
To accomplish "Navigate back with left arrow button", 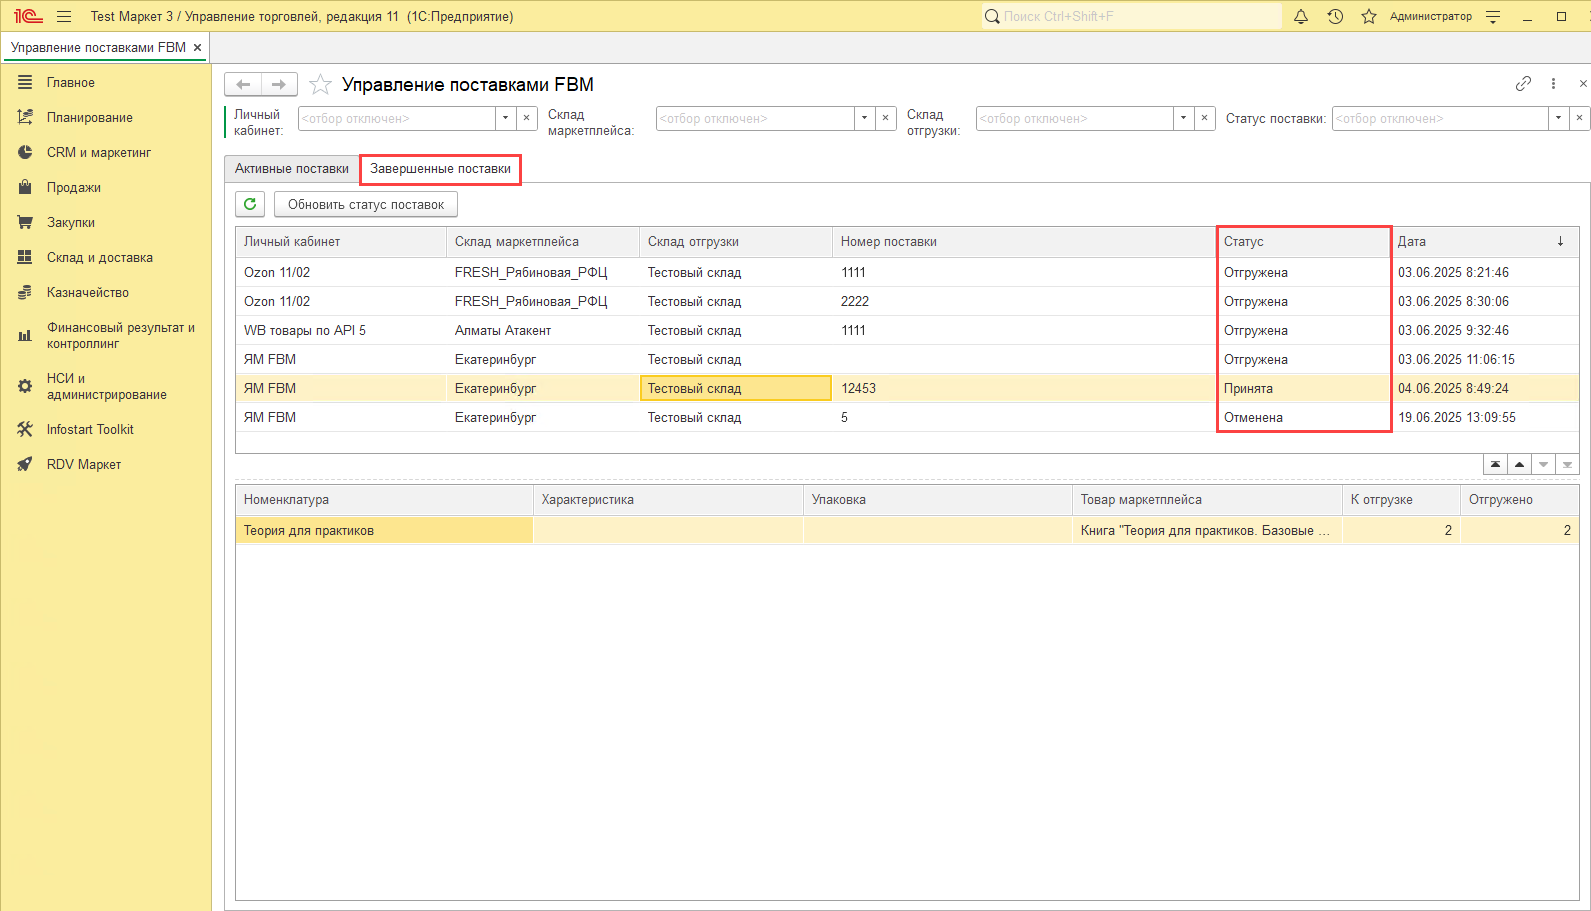I will (243, 85).
